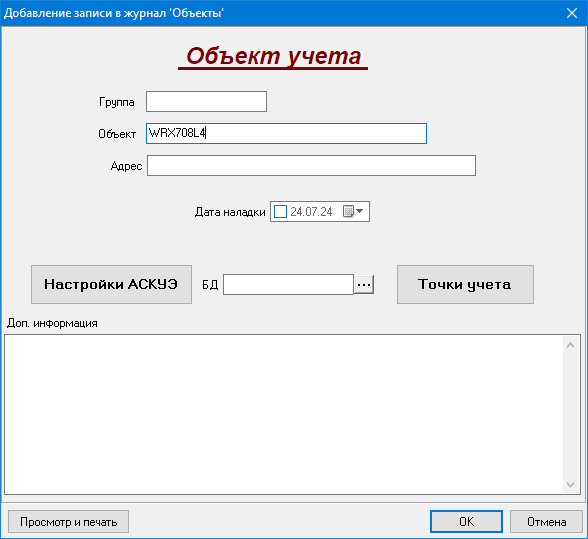Viewport: 588px width, 539px height.
Task: Click the 'Объект учета' heading
Action: click(273, 56)
